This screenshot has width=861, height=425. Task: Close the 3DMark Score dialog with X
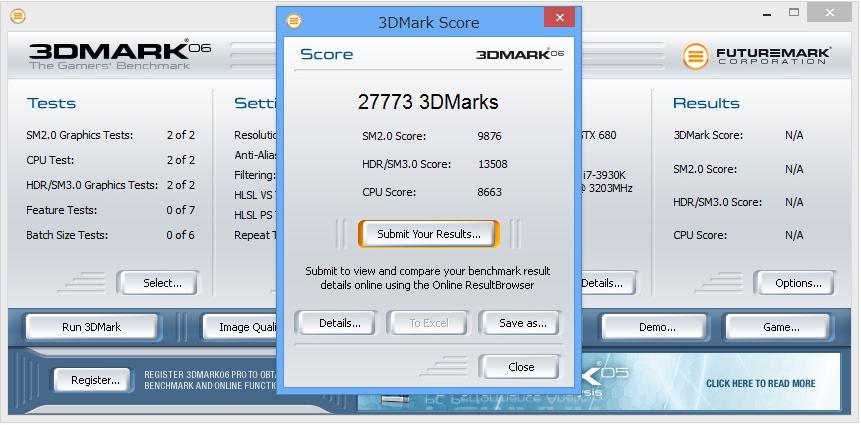[x=560, y=18]
